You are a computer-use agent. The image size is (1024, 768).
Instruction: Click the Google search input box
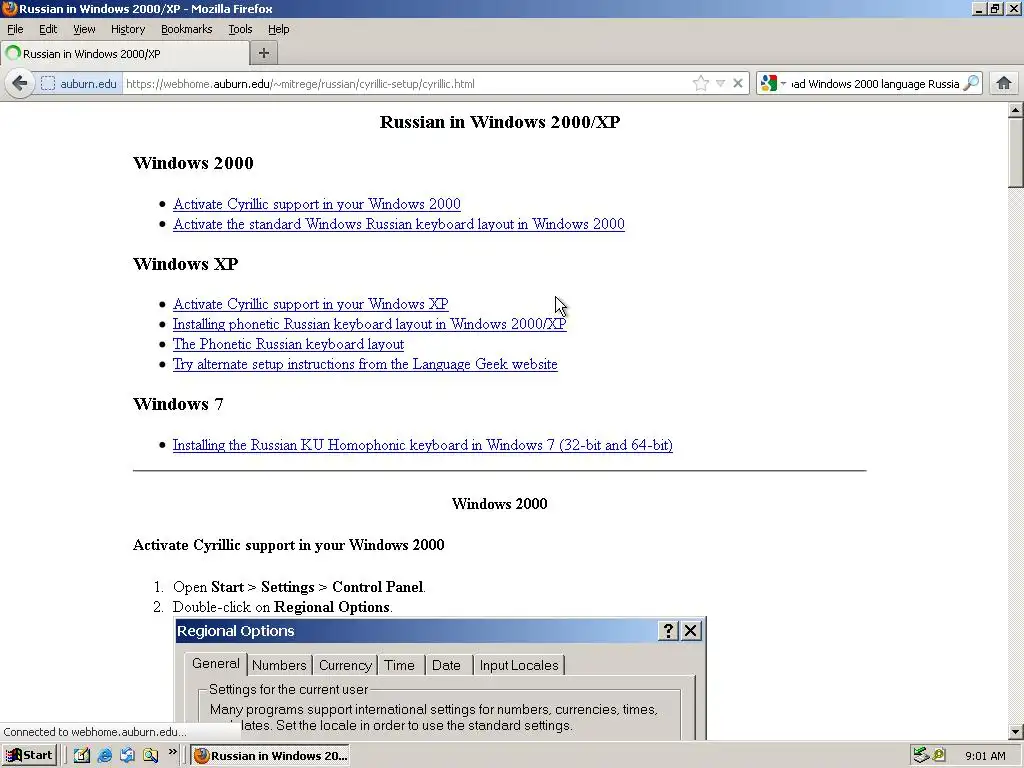pos(875,84)
